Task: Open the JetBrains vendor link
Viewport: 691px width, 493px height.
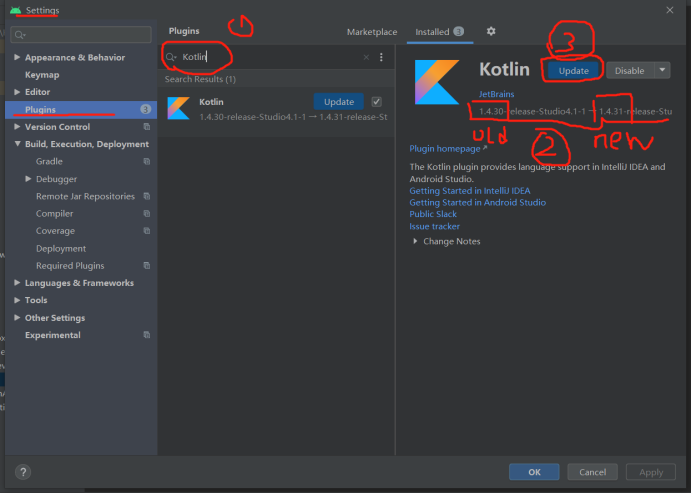Action: 497,94
